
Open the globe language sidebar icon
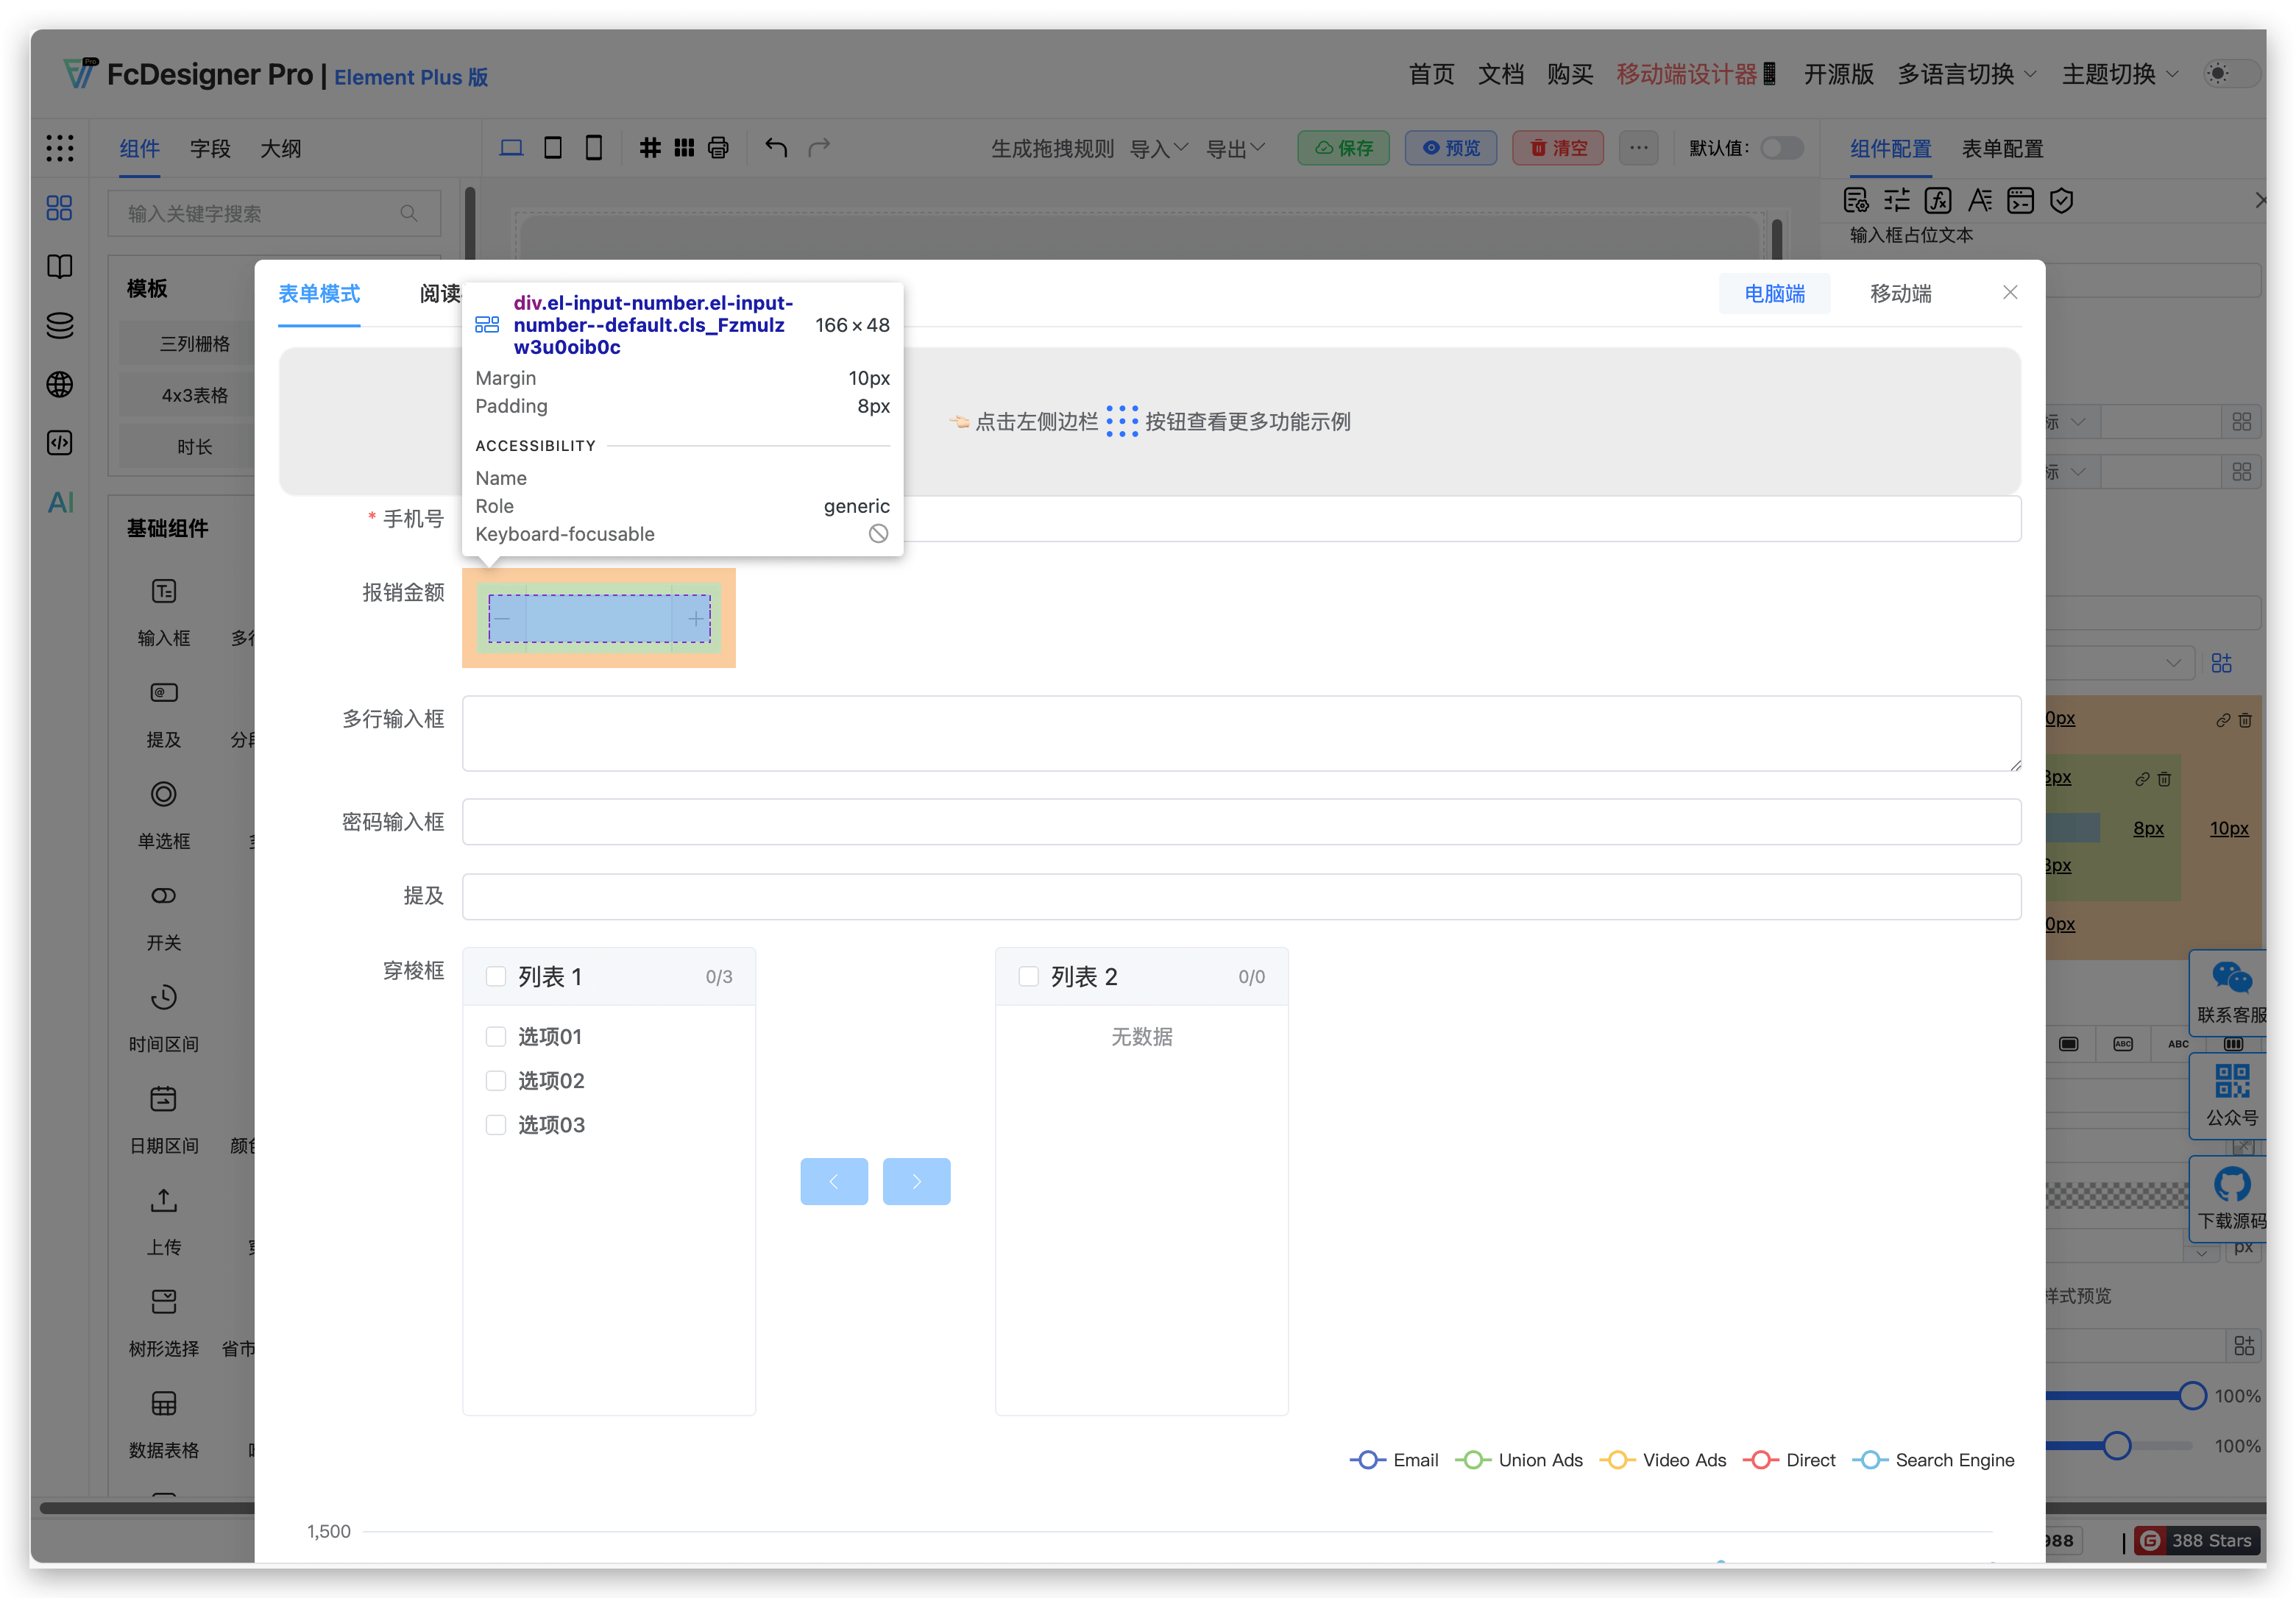point(60,384)
